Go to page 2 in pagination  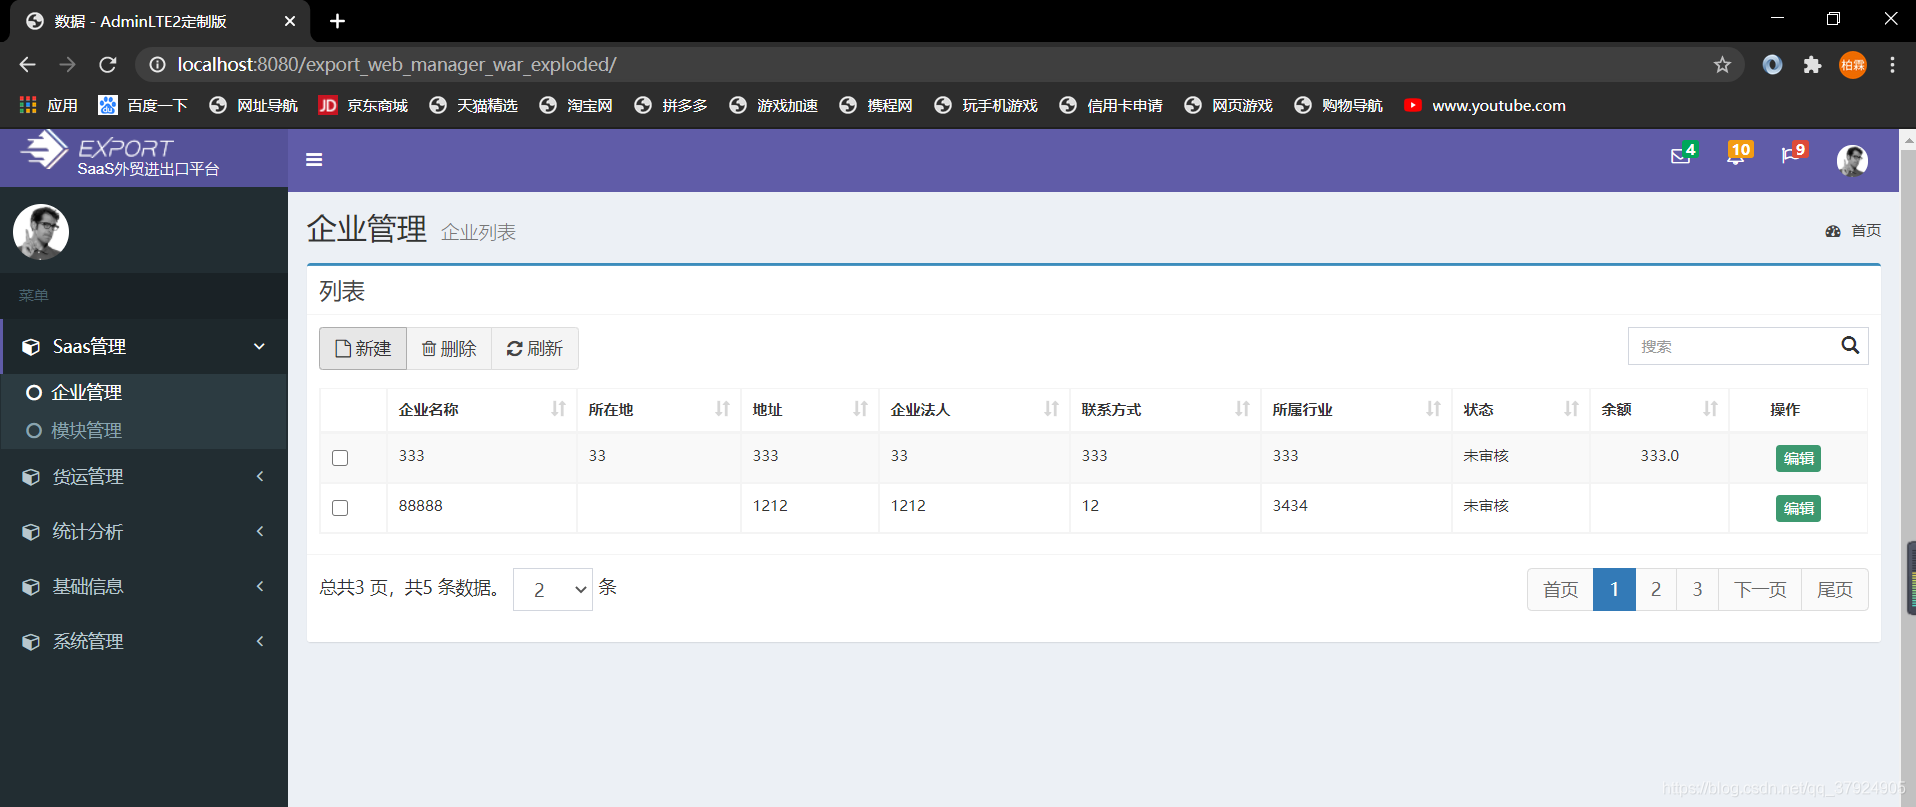click(1656, 589)
